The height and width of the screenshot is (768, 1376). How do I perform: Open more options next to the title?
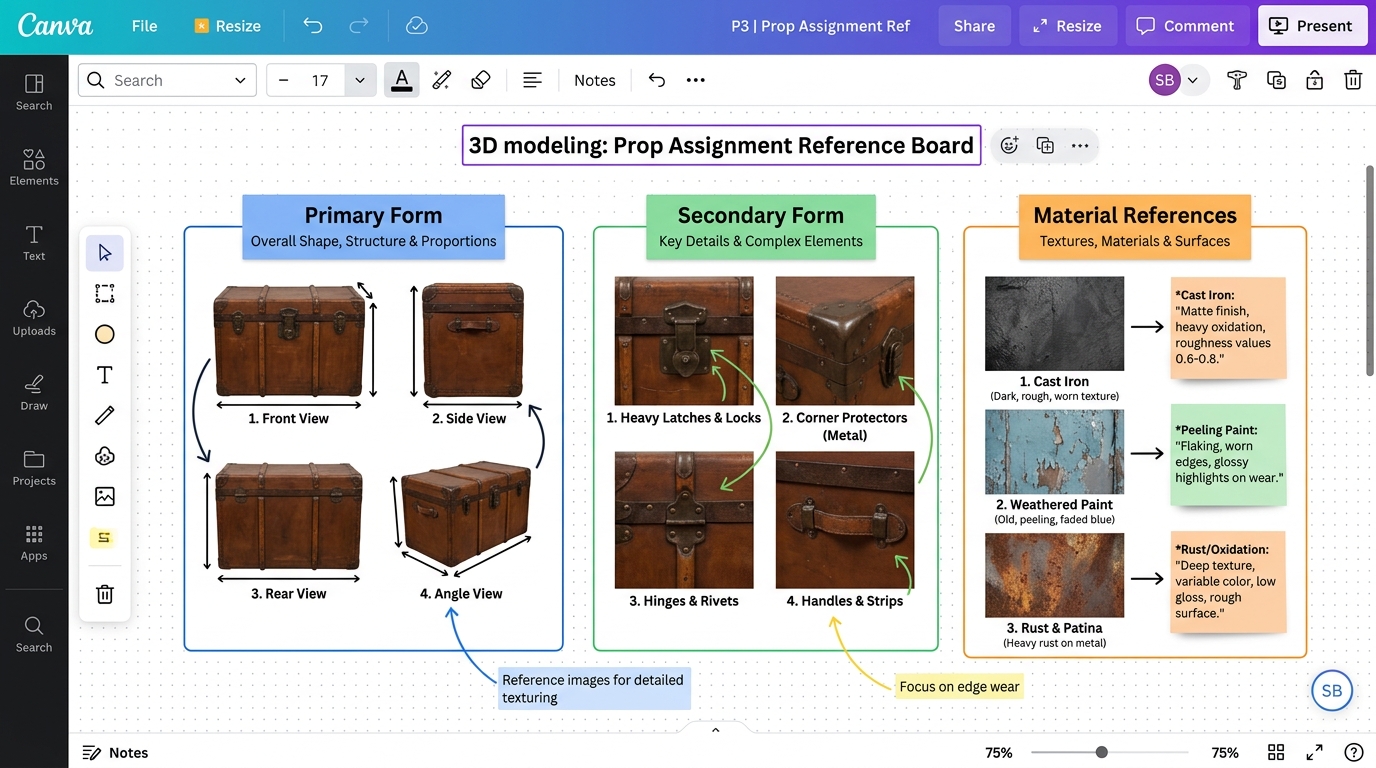click(1080, 146)
